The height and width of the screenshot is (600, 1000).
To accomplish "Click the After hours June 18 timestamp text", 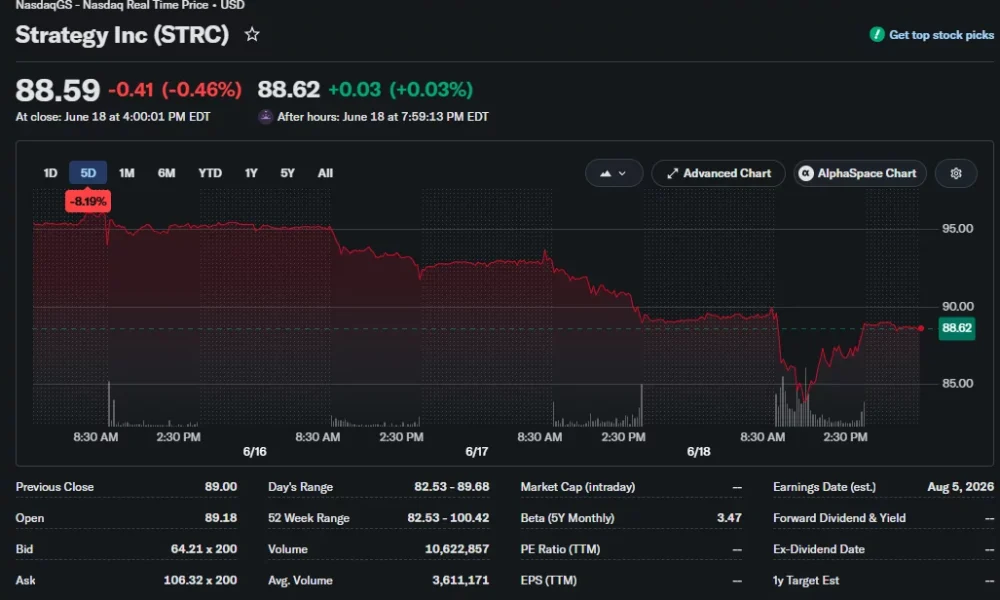I will pyautogui.click(x=383, y=117).
